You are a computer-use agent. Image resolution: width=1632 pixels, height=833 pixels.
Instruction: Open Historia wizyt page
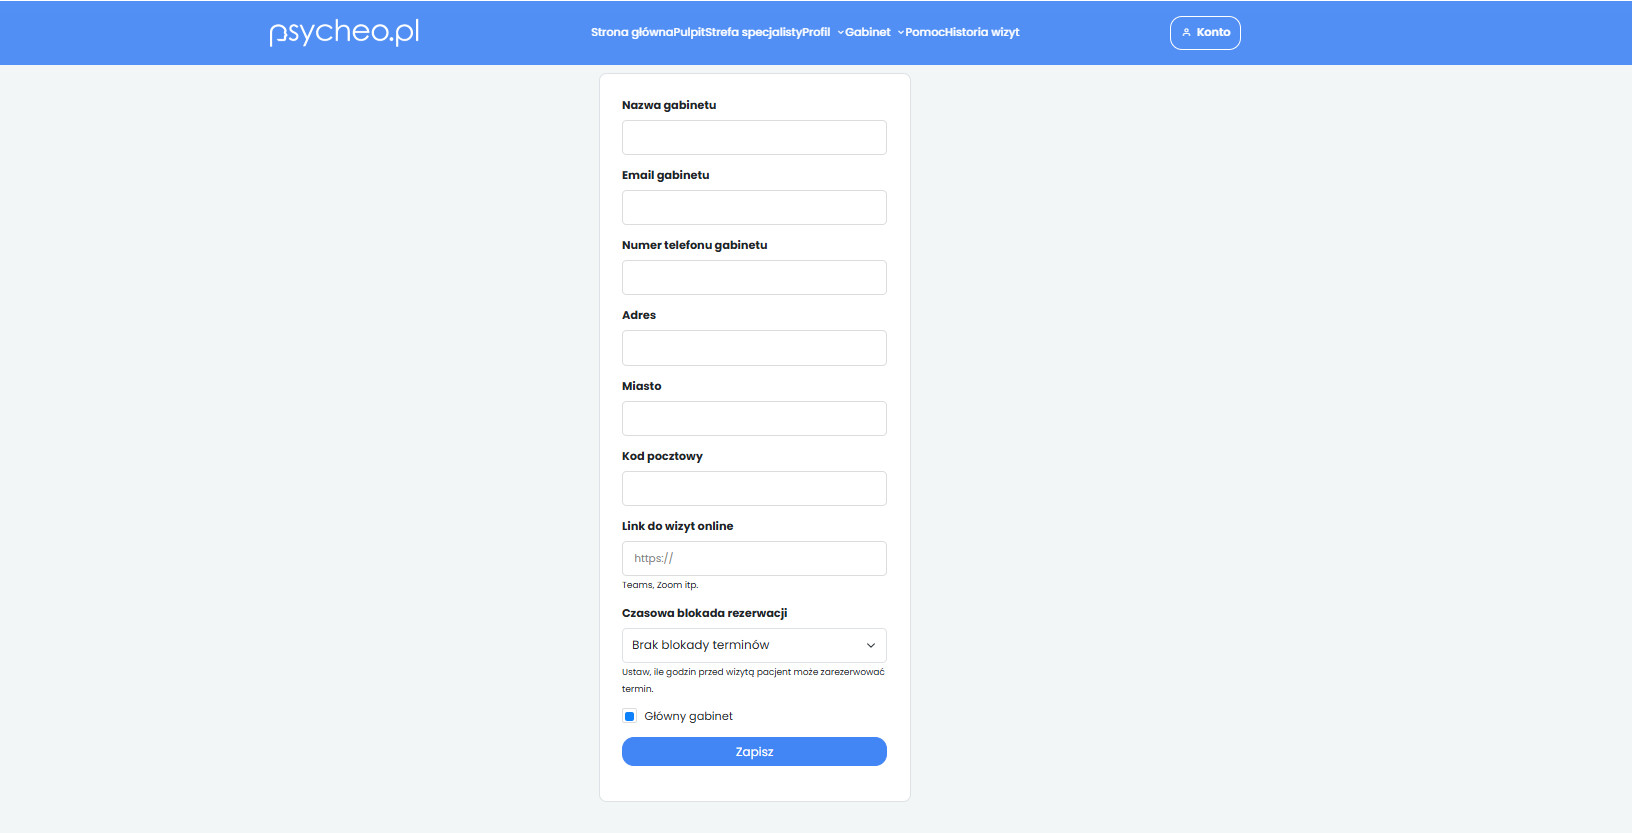(x=983, y=32)
